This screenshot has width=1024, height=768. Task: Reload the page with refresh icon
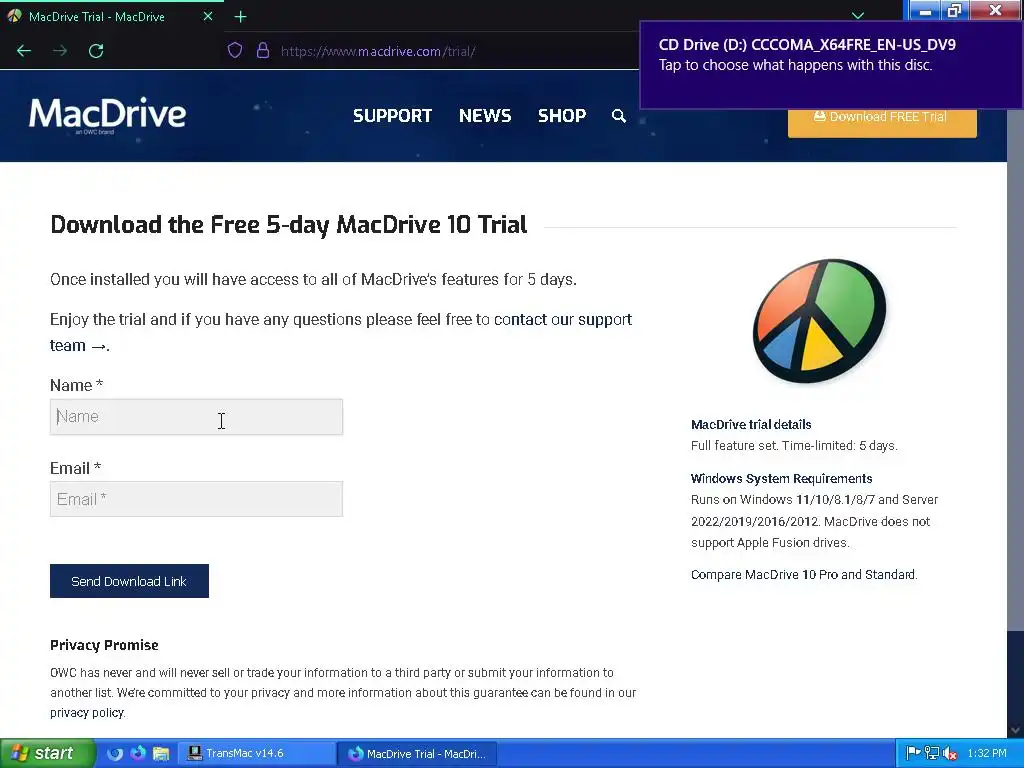(x=96, y=51)
